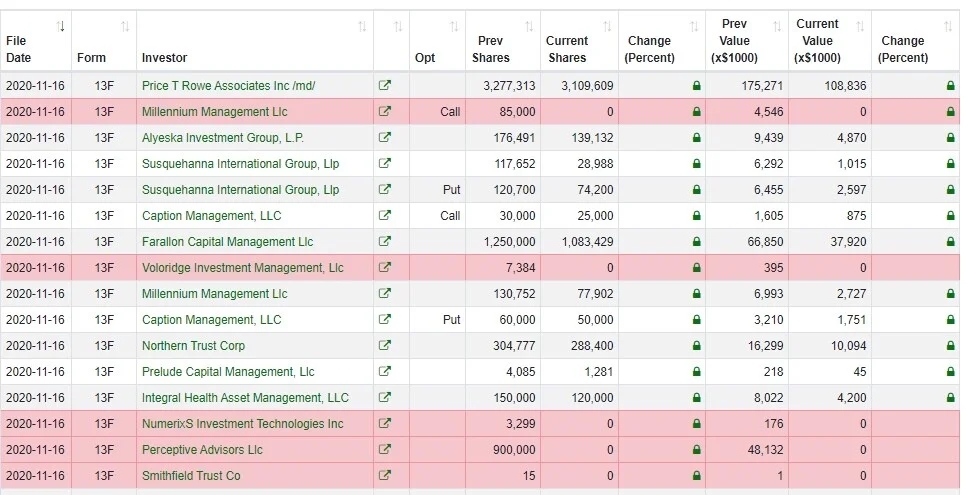The width and height of the screenshot is (966, 495).
Task: Select Current Shares value 3,109,609
Action: point(587,86)
